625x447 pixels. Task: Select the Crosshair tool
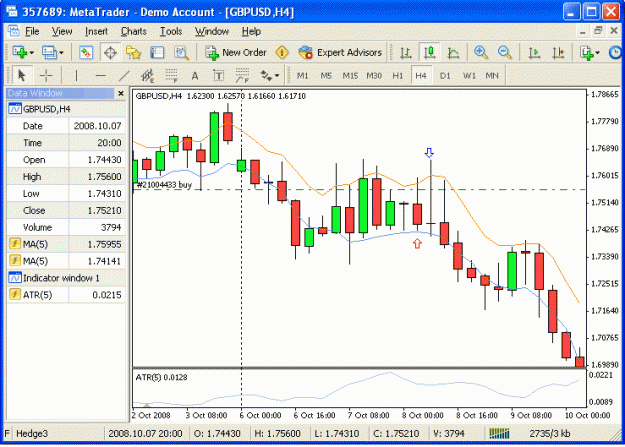click(x=46, y=75)
